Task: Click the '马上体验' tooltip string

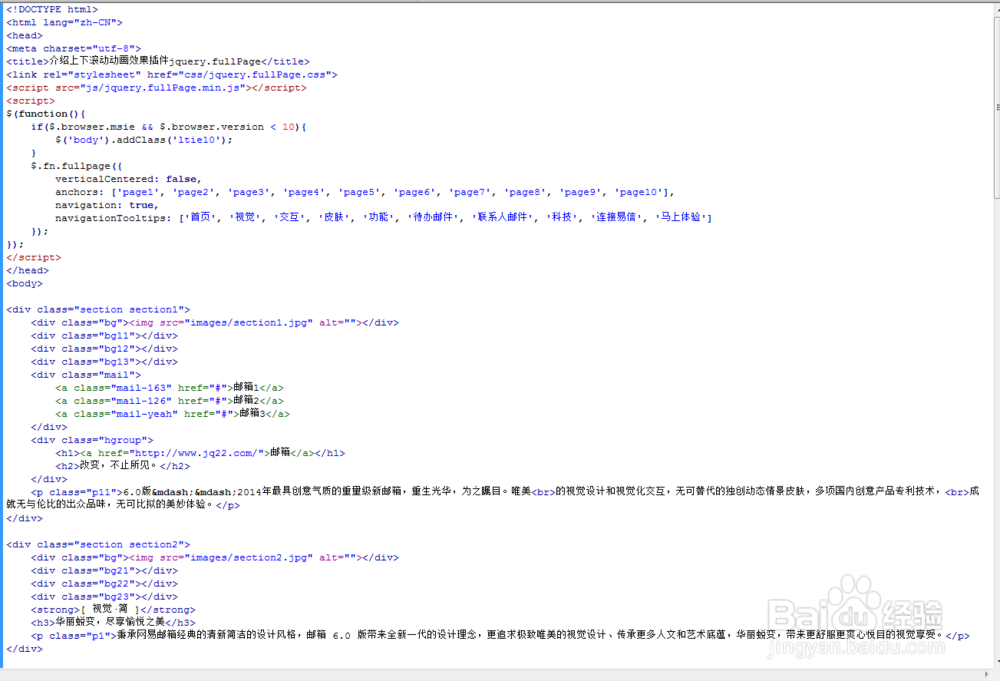Action: pos(681,217)
